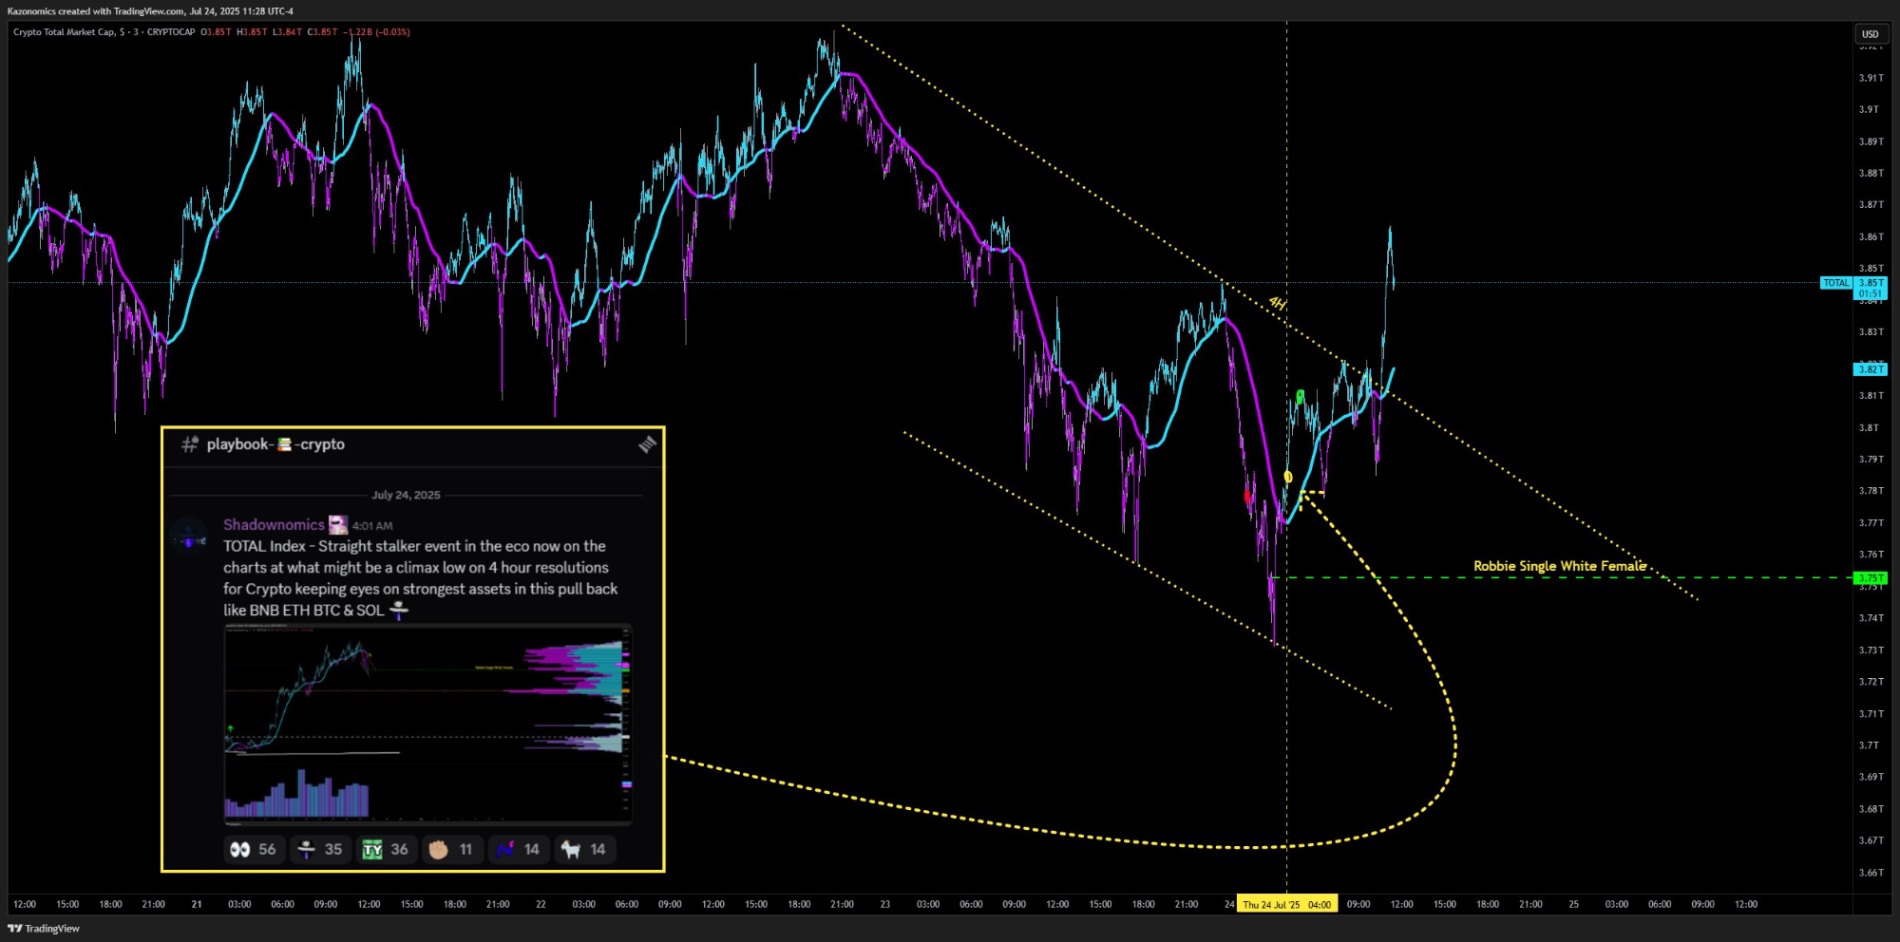This screenshot has height=942, width=1900.
Task: Click the green 3.75T price level tag
Action: click(1869, 578)
